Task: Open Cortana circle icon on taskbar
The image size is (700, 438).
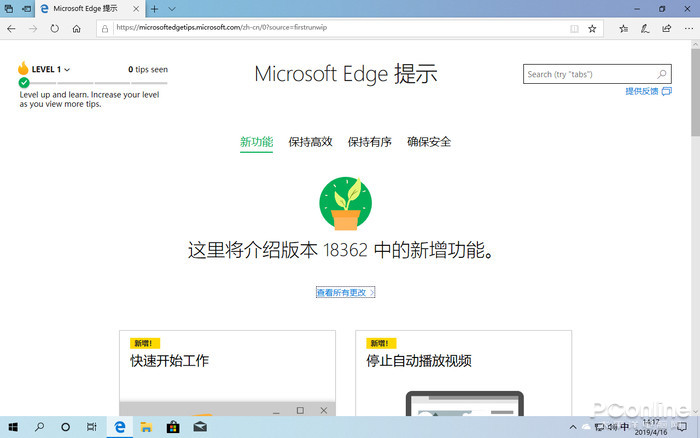Action: 66,427
